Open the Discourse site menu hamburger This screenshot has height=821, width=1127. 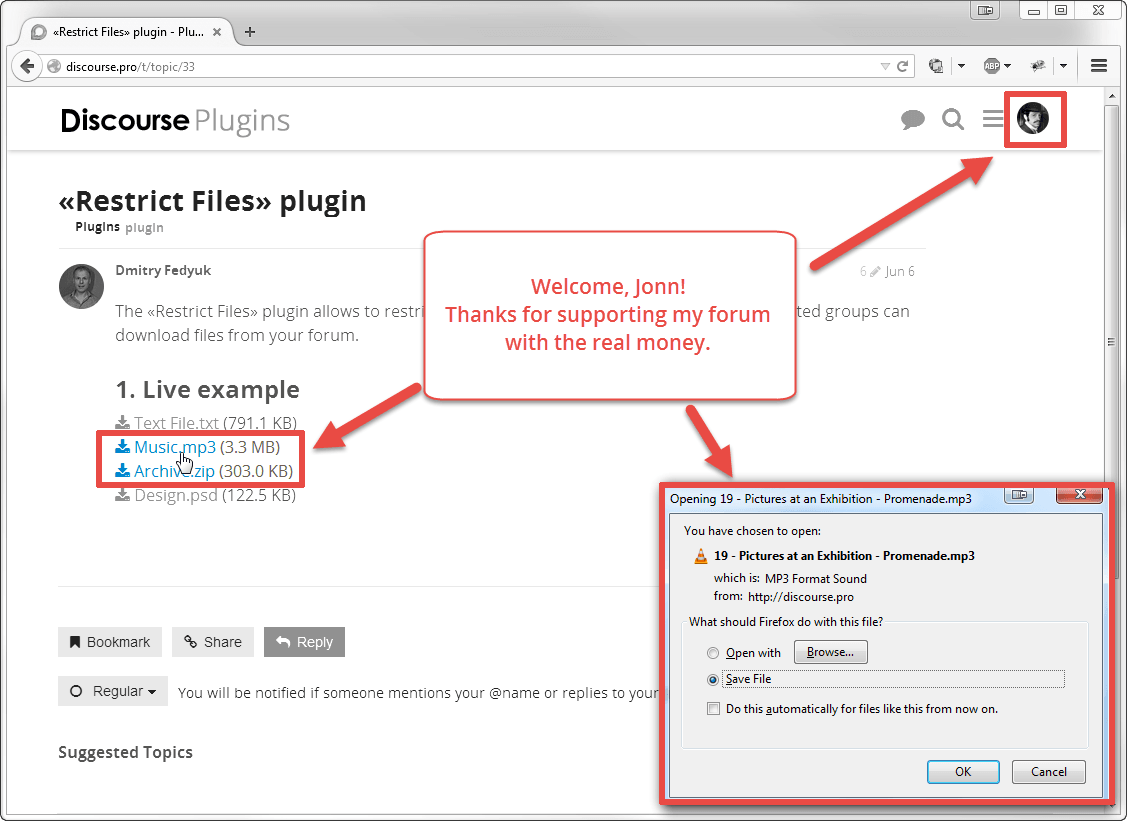[x=993, y=119]
